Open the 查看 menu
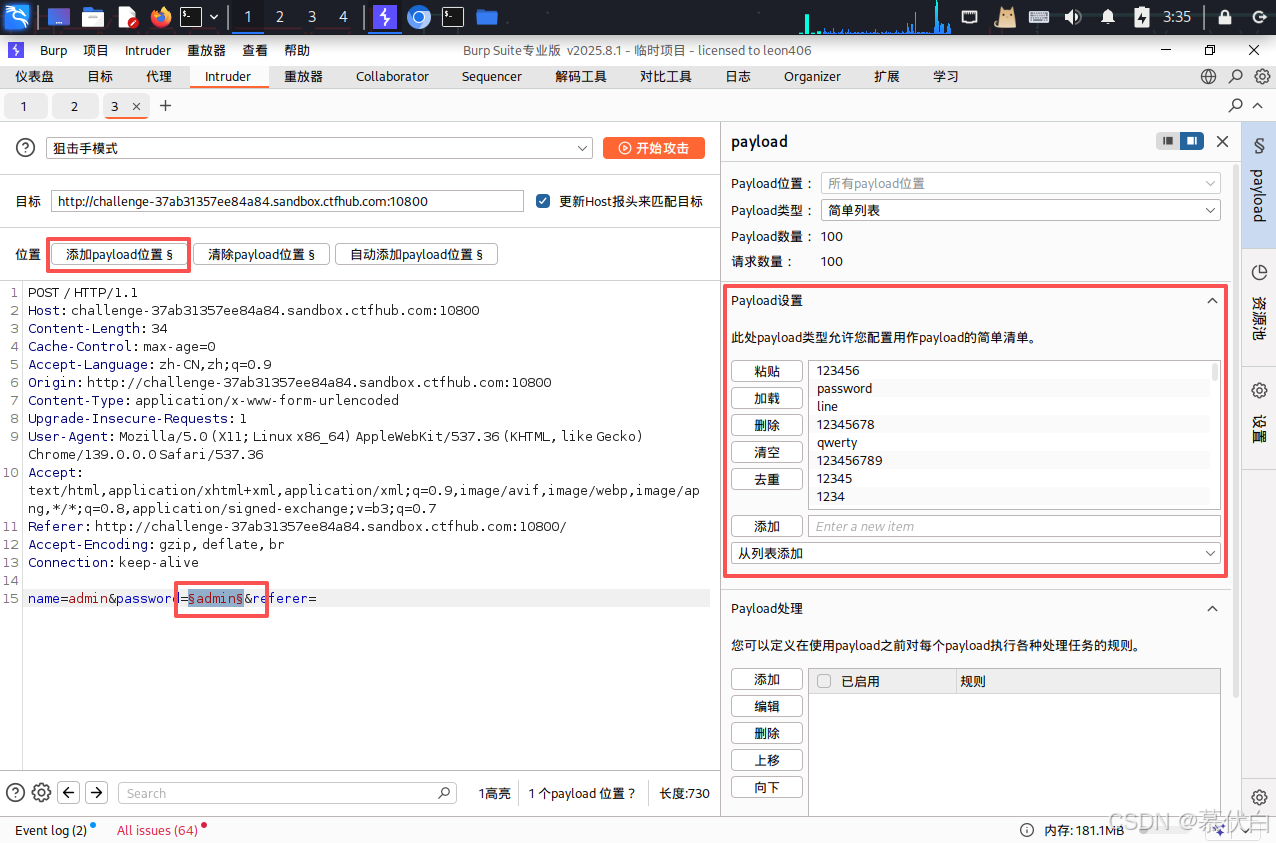 point(255,50)
